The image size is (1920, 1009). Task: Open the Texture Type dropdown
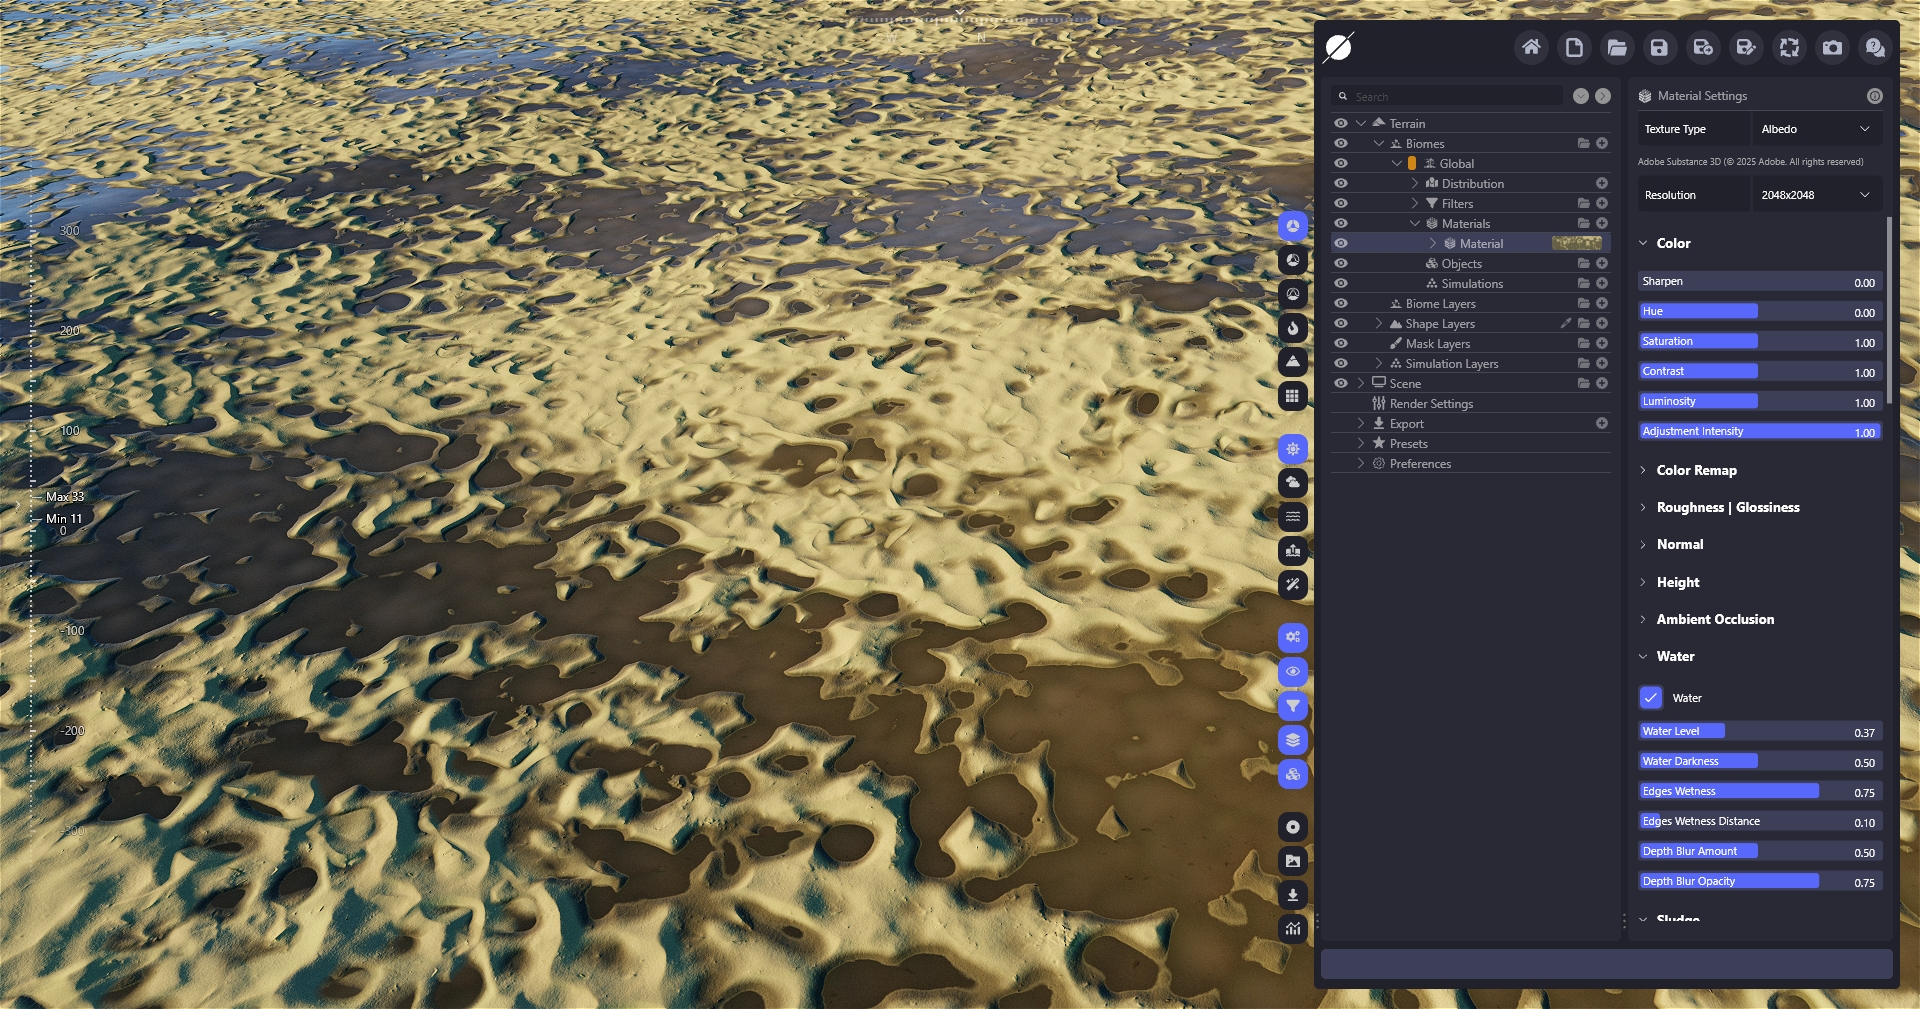pos(1815,129)
